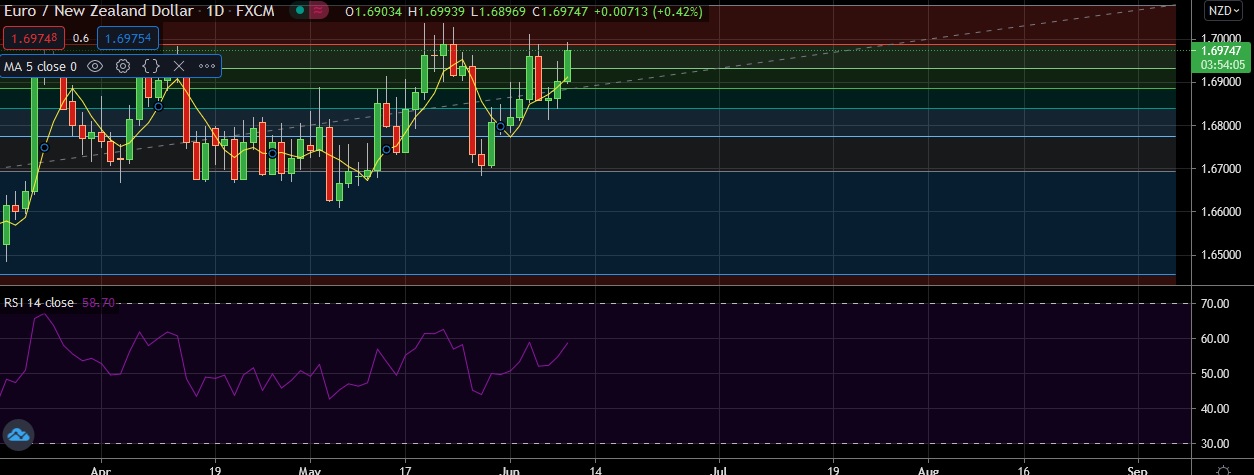The width and height of the screenshot is (1254, 475).
Task: Click the 70.00 RSI axis label
Action: [x=1216, y=304]
